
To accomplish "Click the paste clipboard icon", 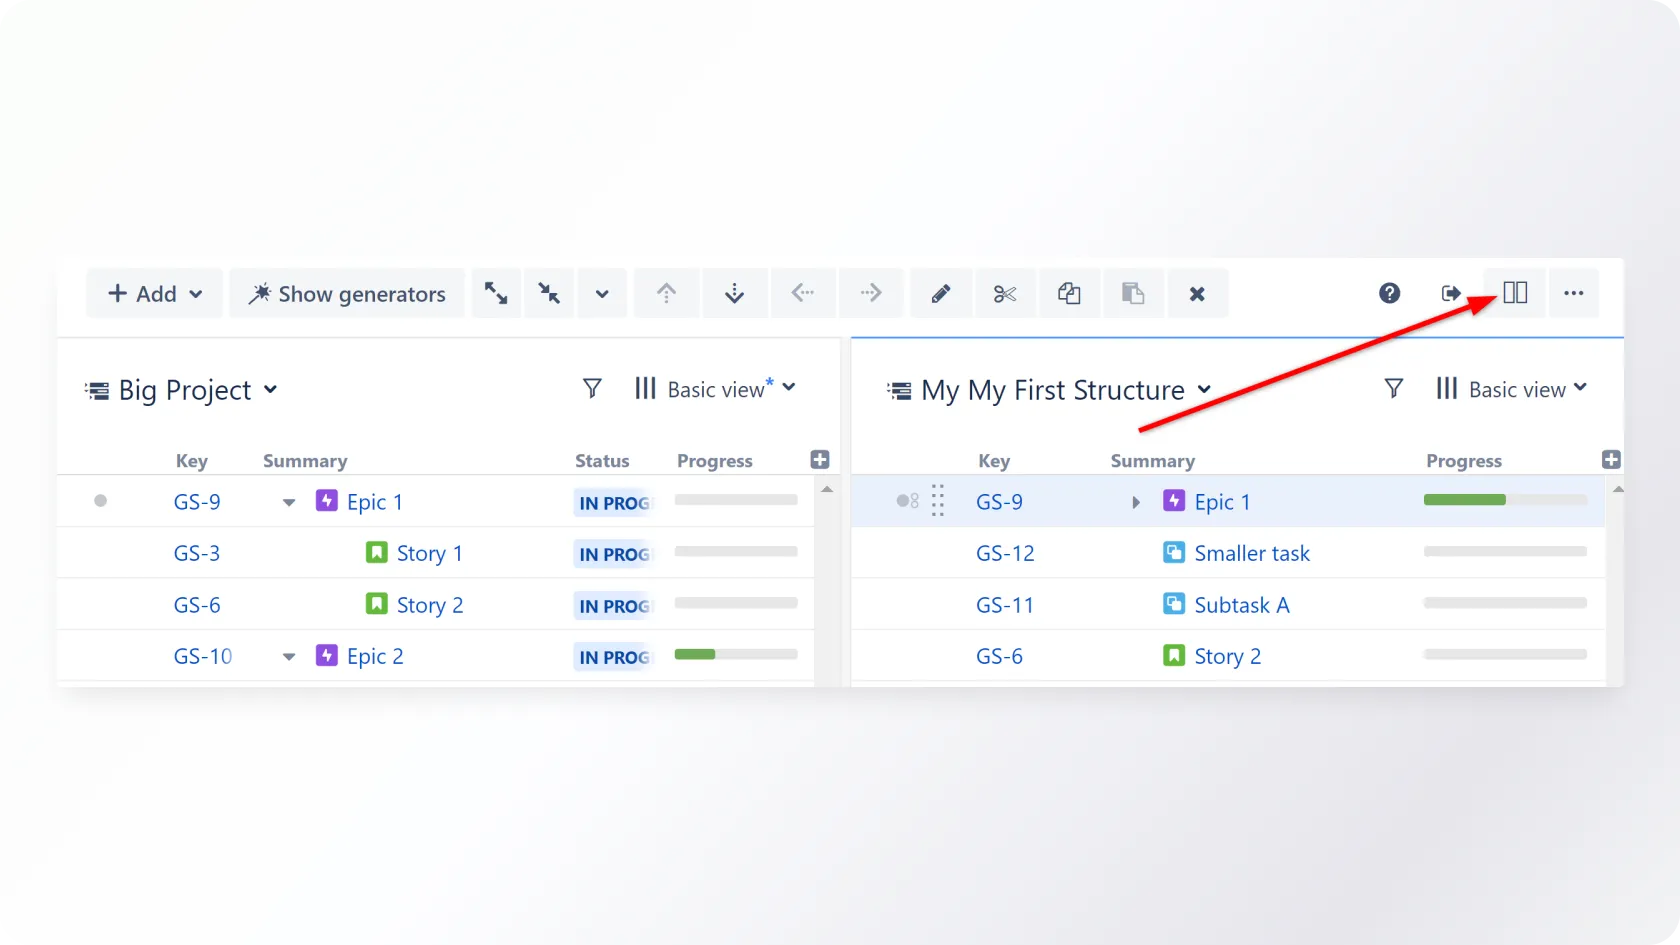I will [1132, 293].
